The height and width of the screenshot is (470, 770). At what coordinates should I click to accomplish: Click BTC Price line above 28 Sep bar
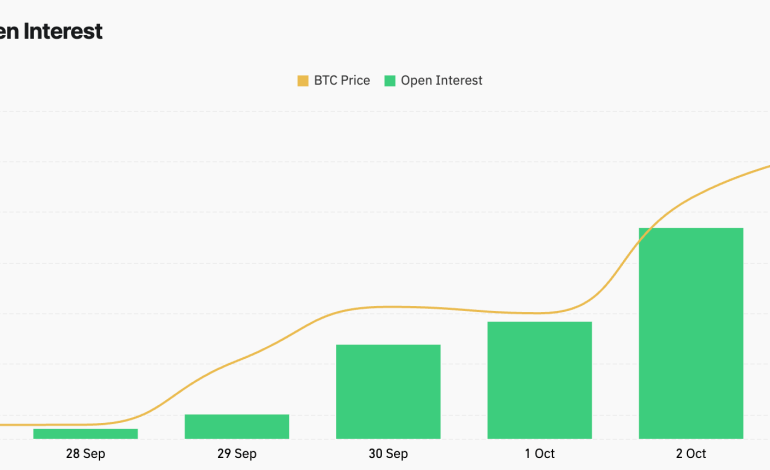click(85, 424)
